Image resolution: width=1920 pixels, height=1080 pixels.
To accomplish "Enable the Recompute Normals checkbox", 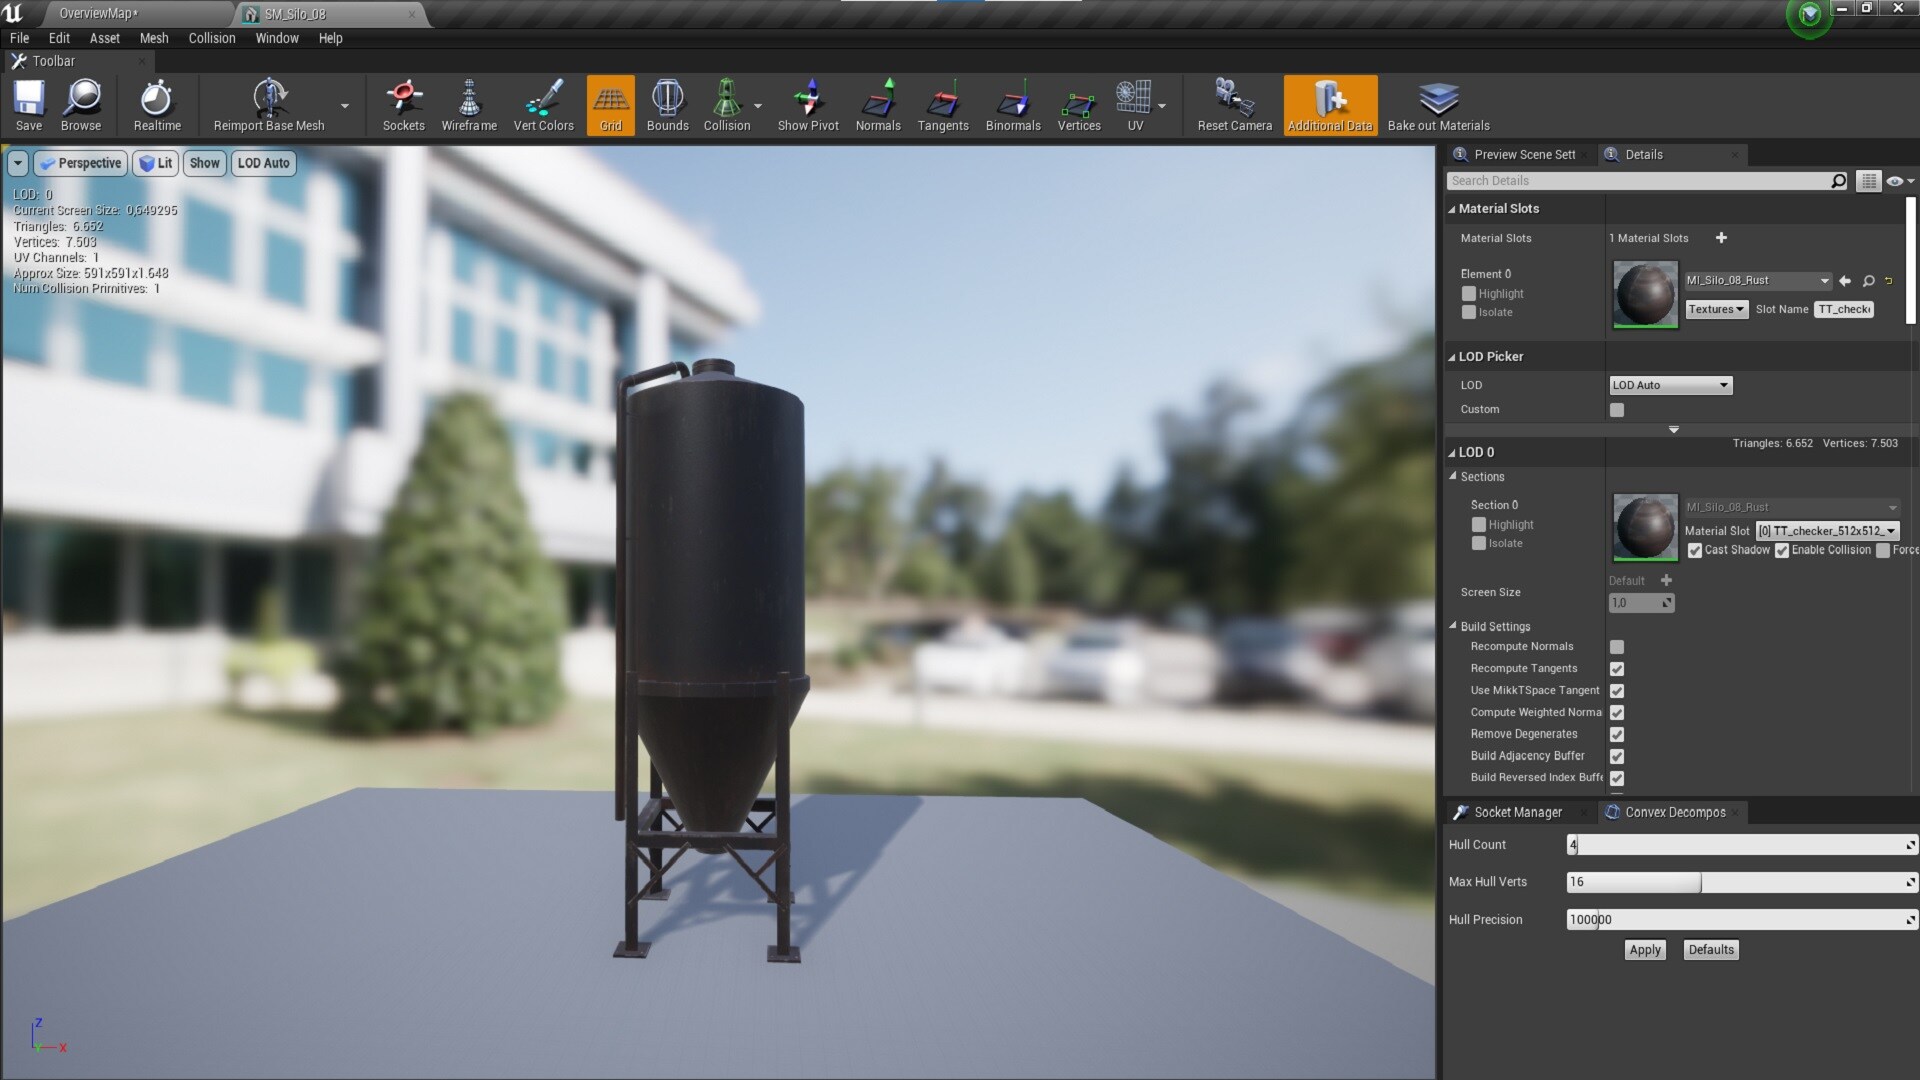I will click(x=1616, y=647).
